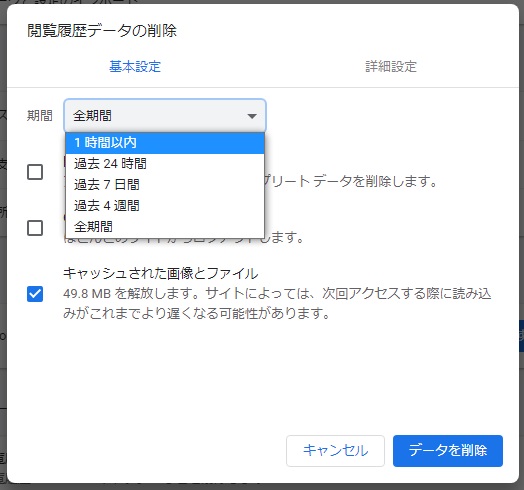Enable the second unchecked checkbox below the dropdown
The image size is (524, 490).
click(x=35, y=228)
